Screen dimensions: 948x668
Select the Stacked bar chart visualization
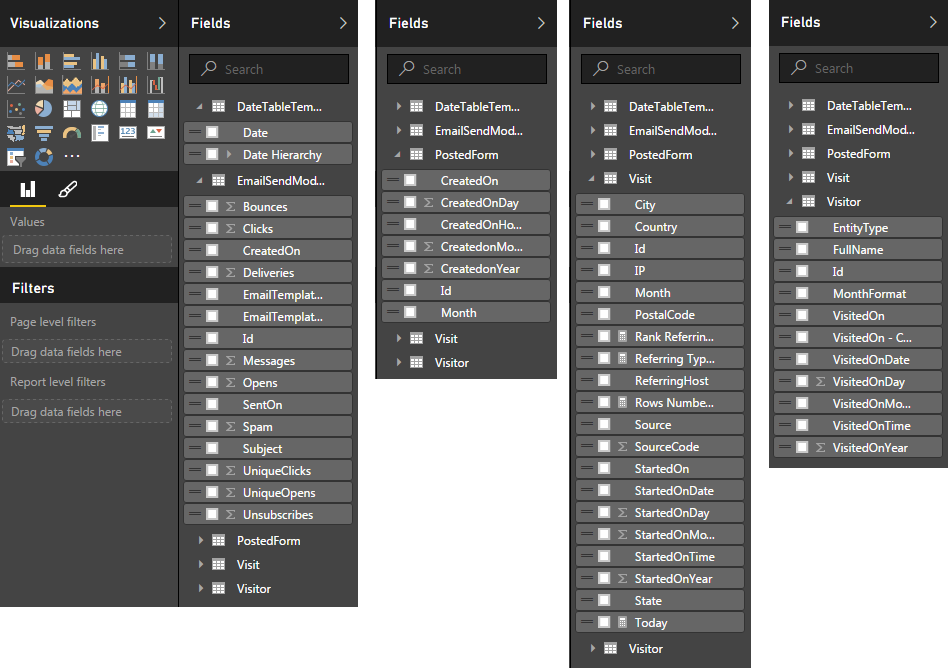tap(16, 62)
